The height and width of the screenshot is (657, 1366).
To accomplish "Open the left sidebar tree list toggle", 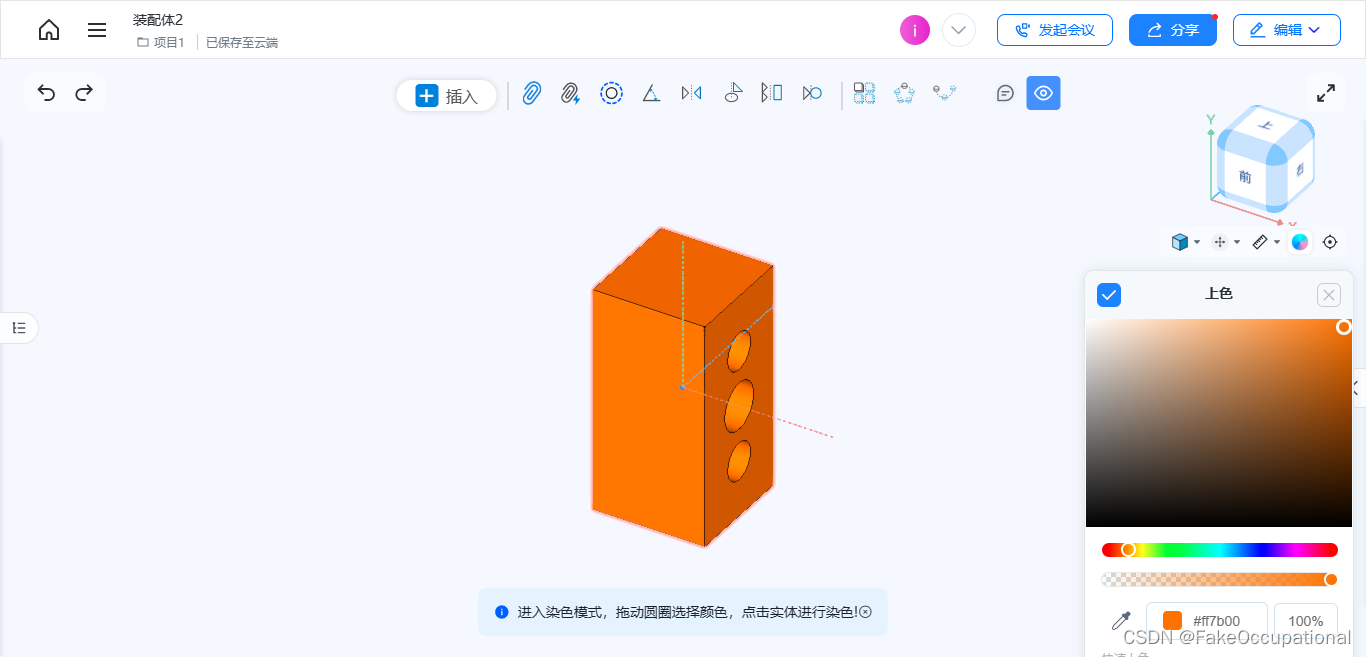I will pos(19,328).
